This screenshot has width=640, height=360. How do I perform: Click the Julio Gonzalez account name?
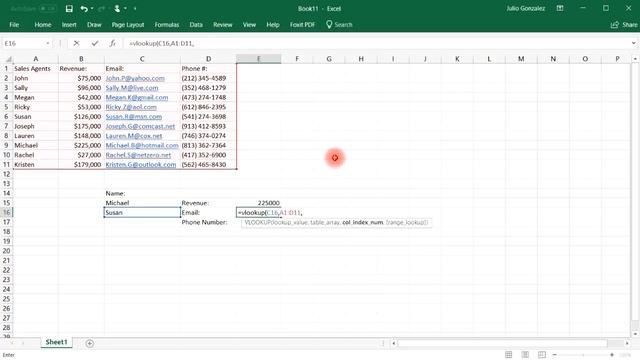point(525,9)
